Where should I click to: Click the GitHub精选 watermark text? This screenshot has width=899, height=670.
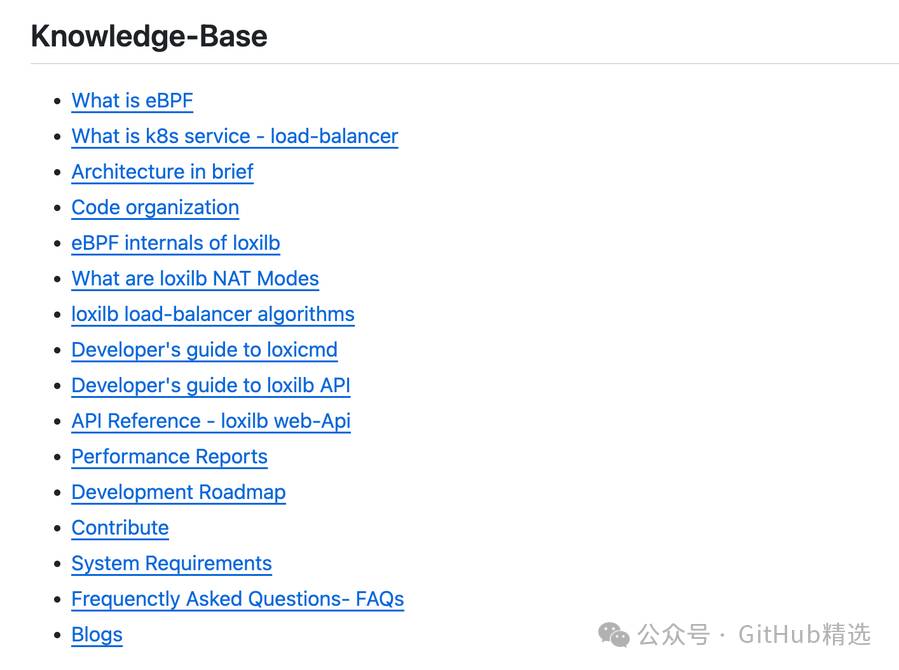click(x=804, y=634)
